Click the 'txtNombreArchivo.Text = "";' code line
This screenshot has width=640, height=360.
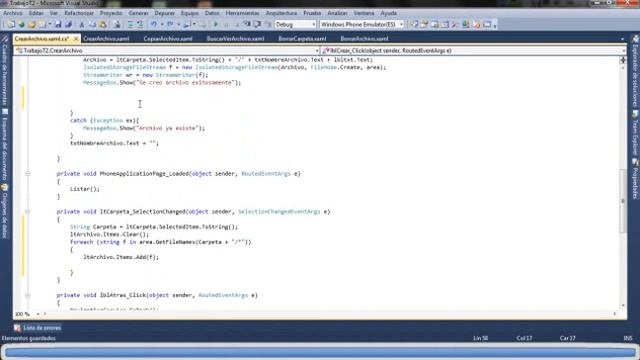coord(114,143)
